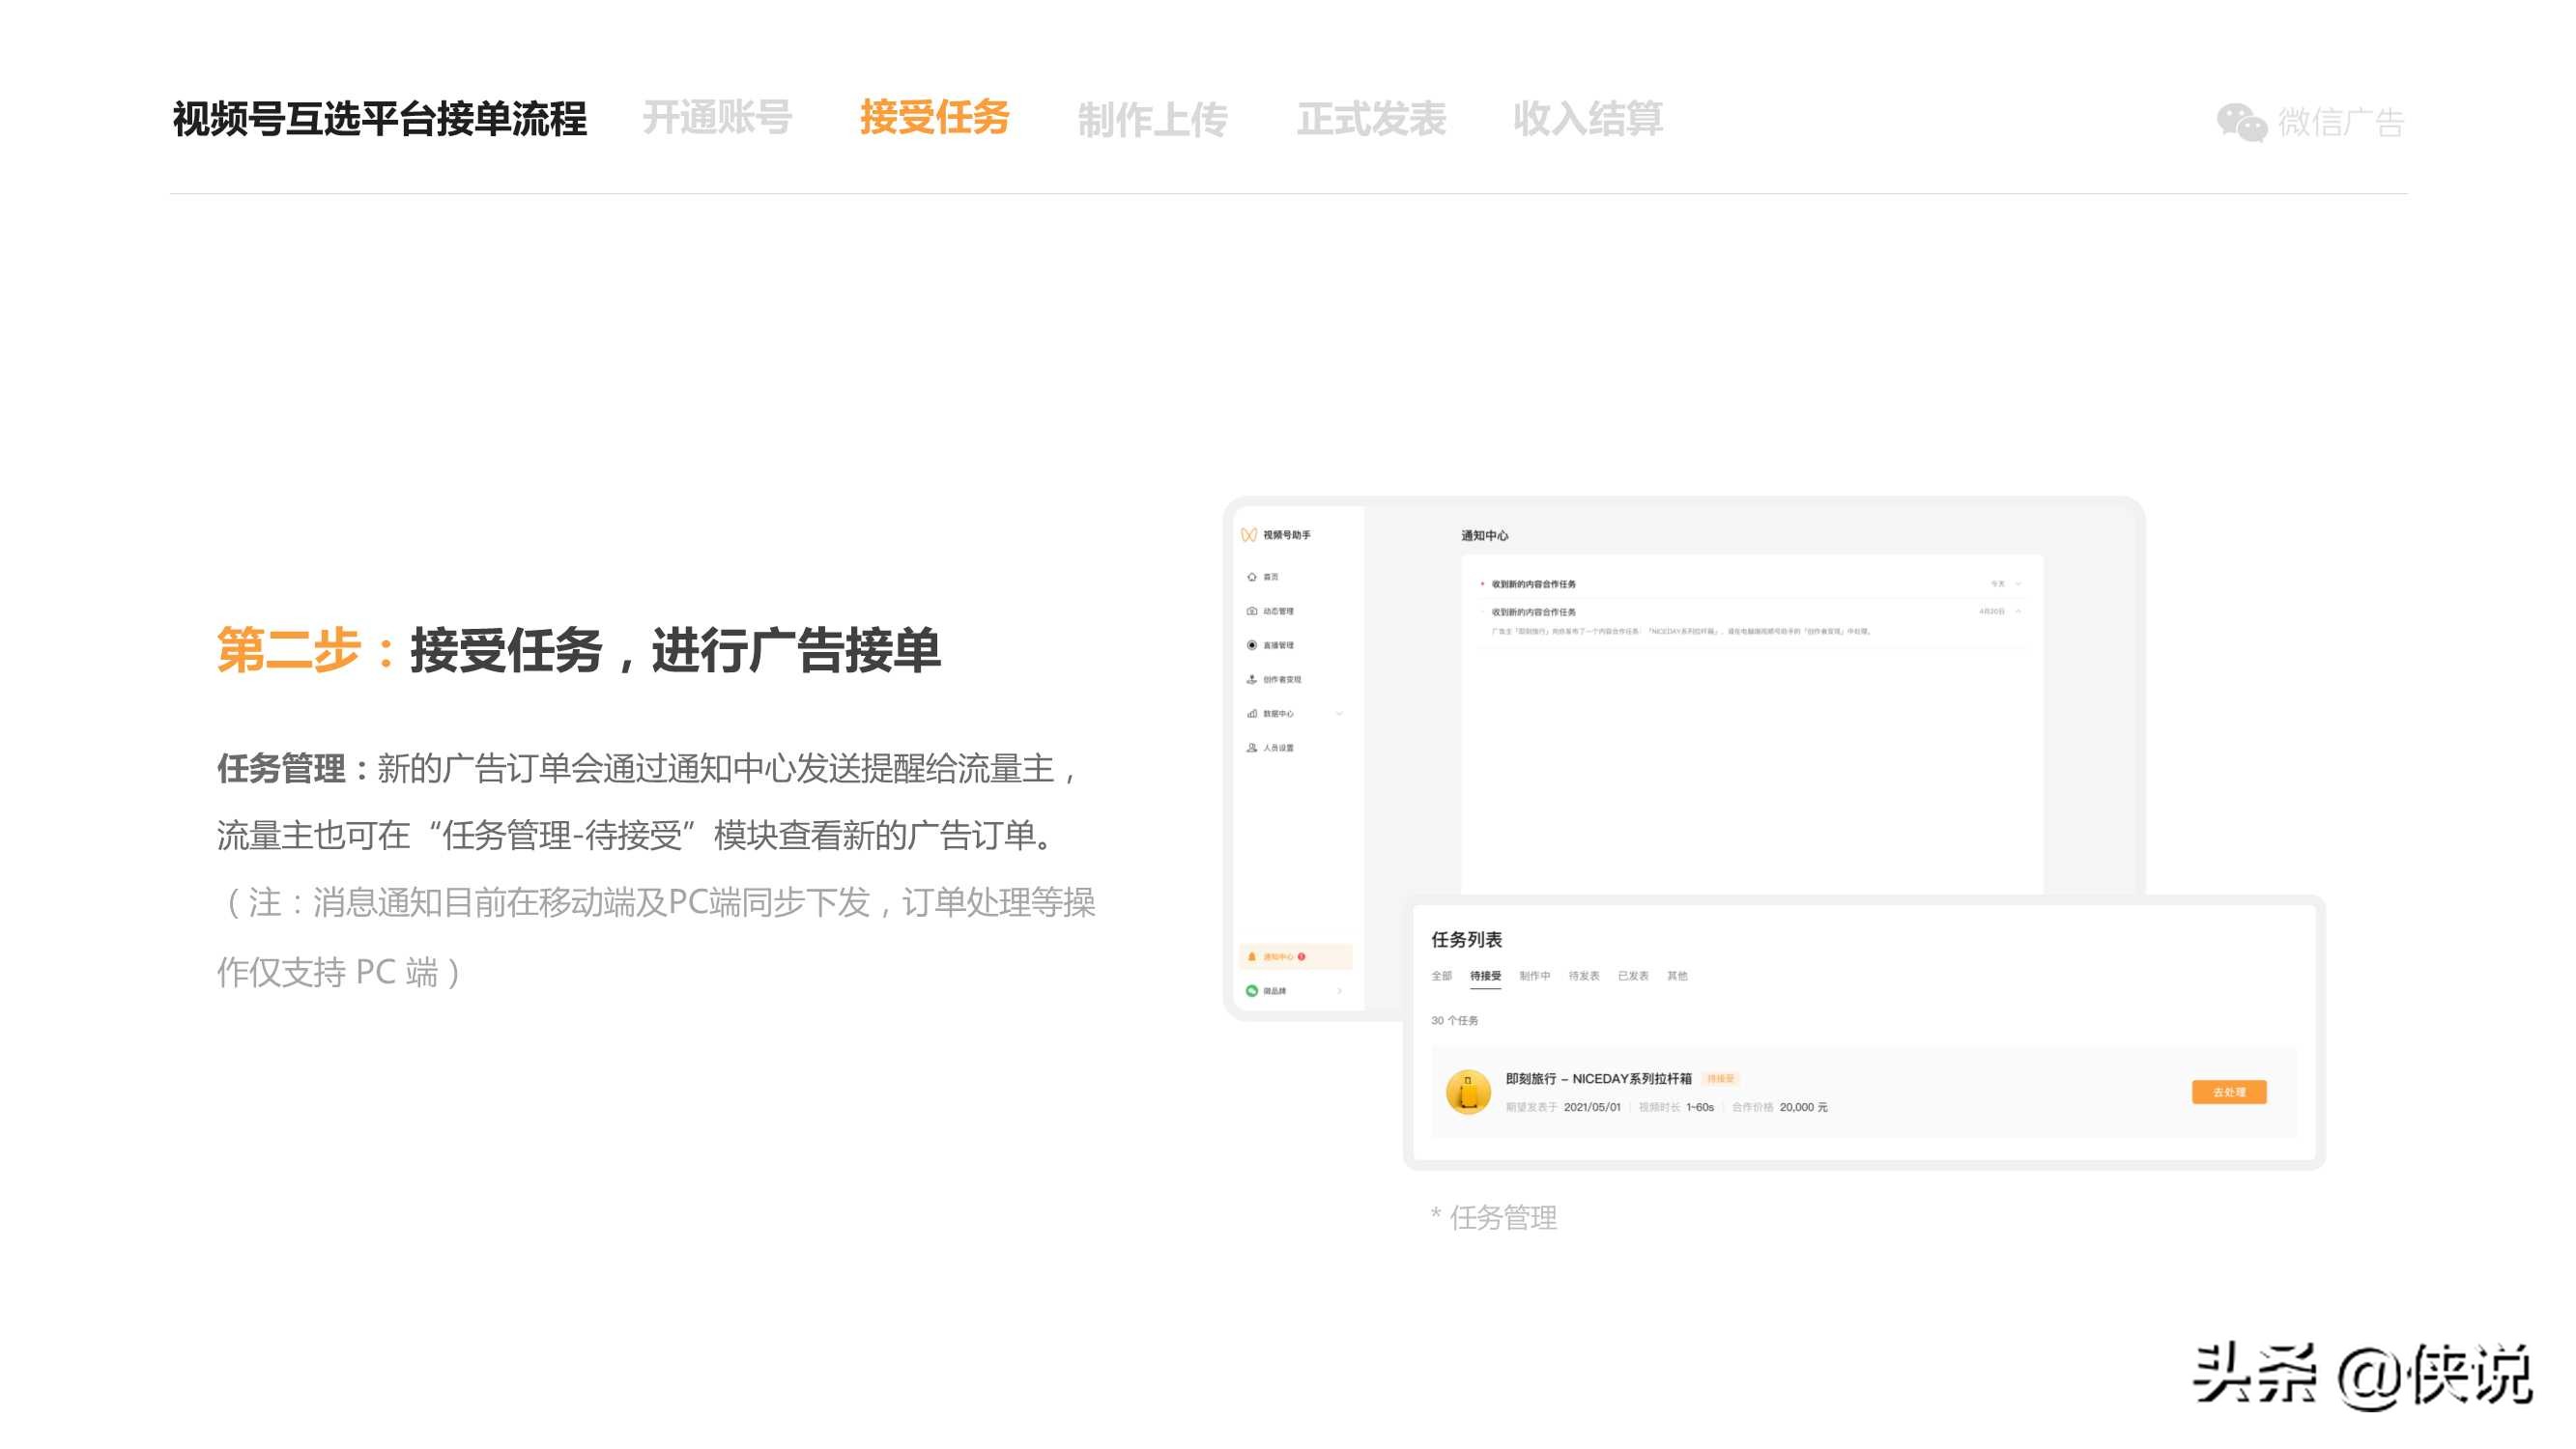Open 直播管理 via the record icon
The height and width of the screenshot is (1449, 2576).
(x=1252, y=645)
